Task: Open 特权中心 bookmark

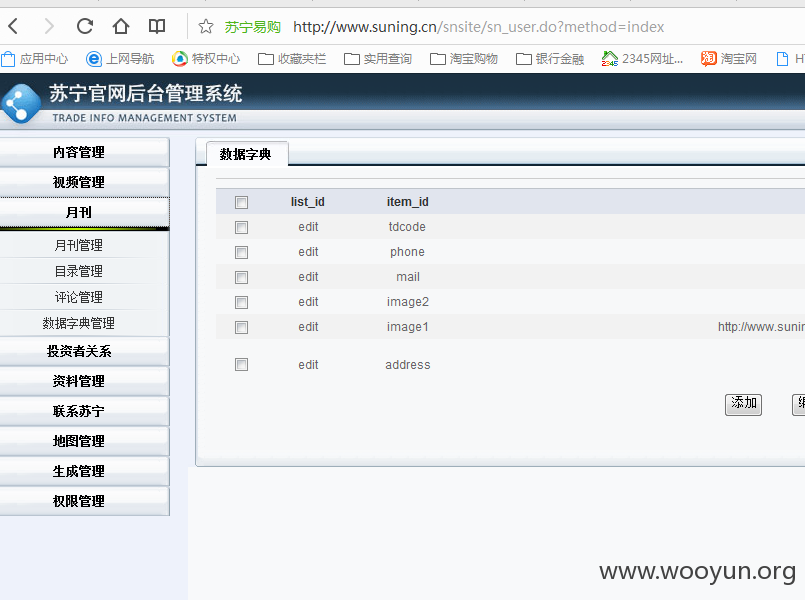Action: tap(206, 59)
